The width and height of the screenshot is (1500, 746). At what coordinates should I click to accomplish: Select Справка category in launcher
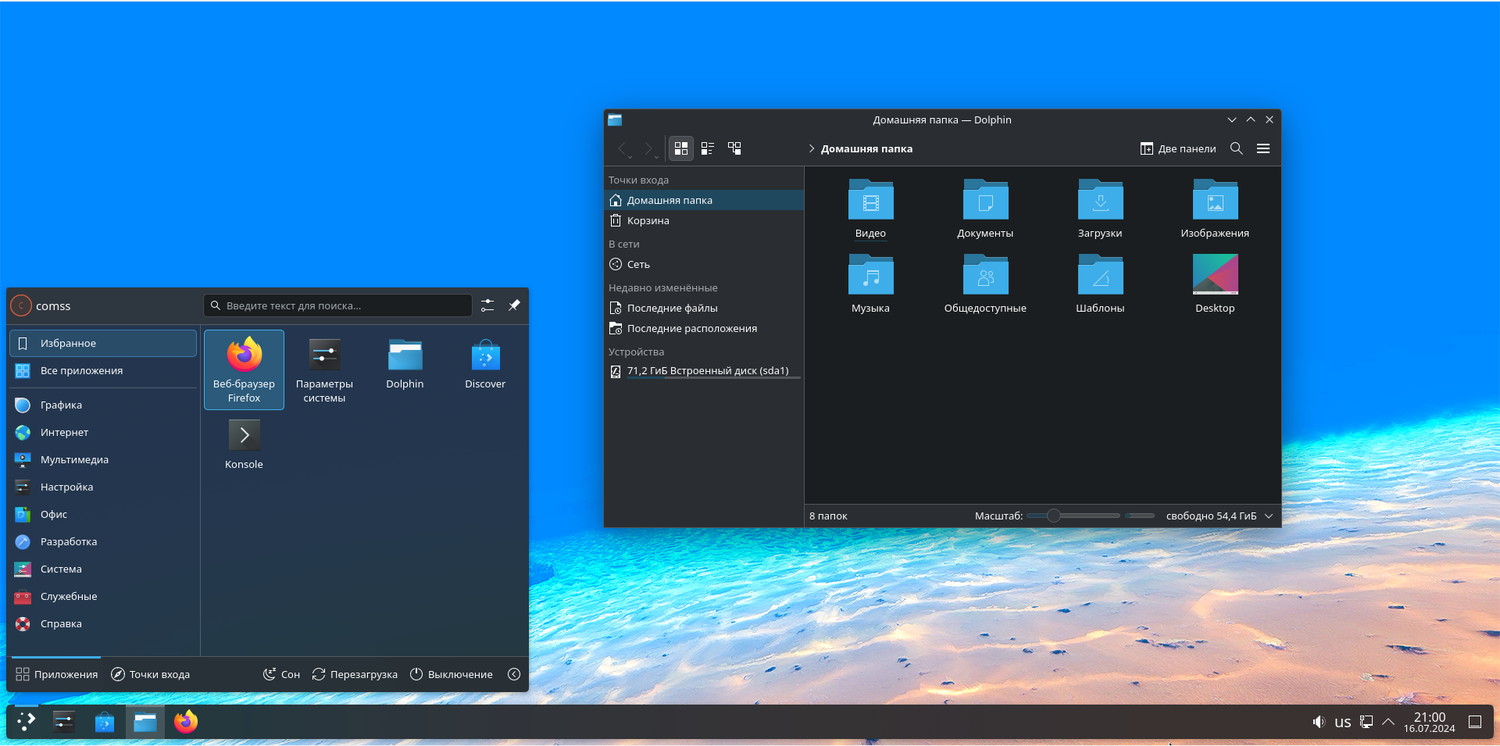click(x=103, y=623)
